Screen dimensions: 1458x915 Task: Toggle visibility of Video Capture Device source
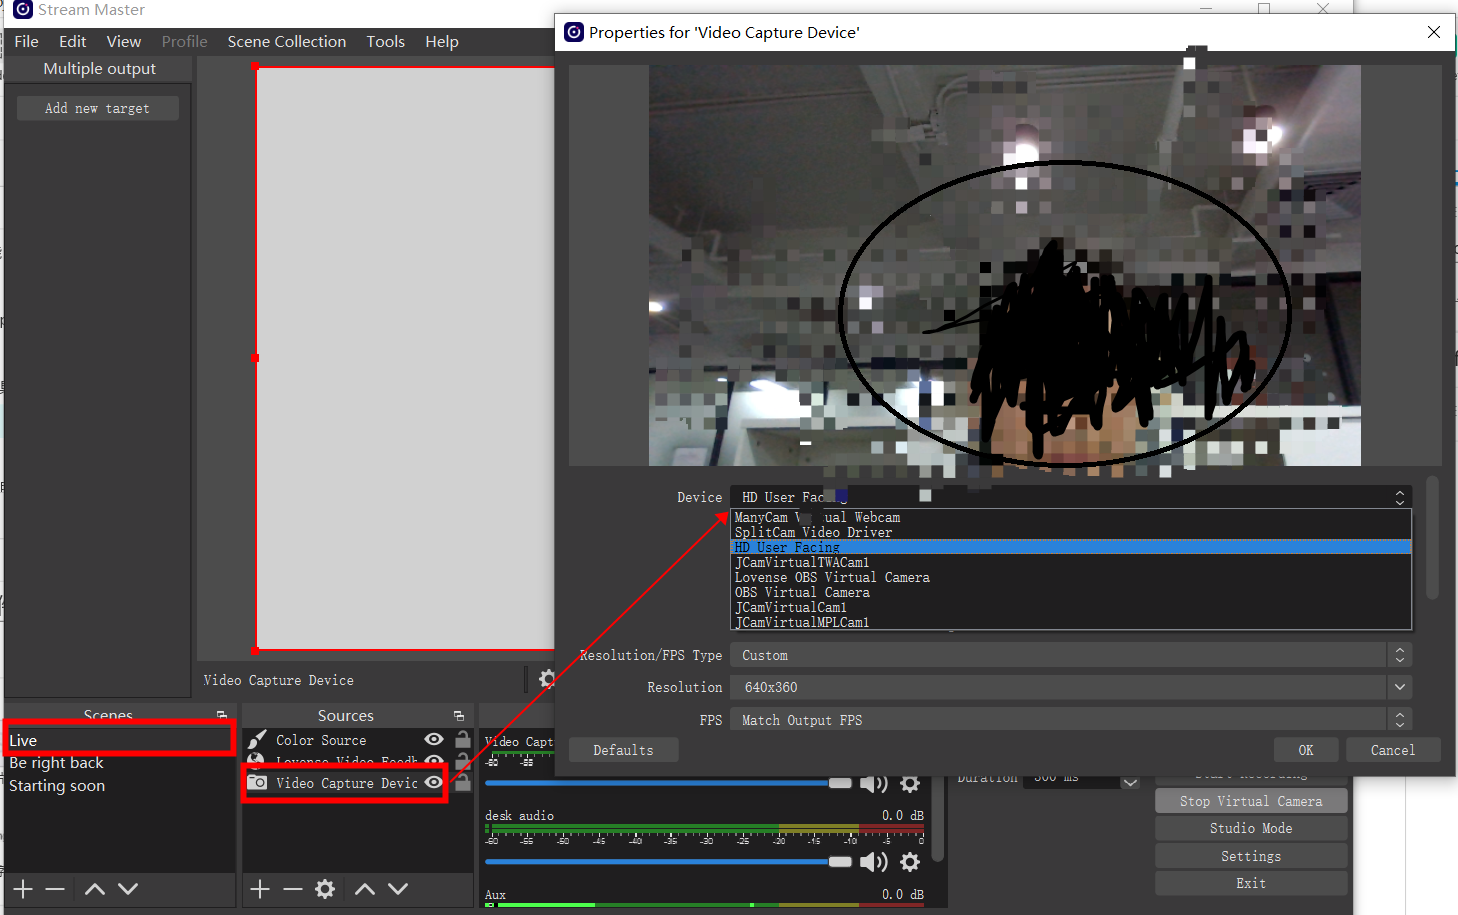coord(434,783)
